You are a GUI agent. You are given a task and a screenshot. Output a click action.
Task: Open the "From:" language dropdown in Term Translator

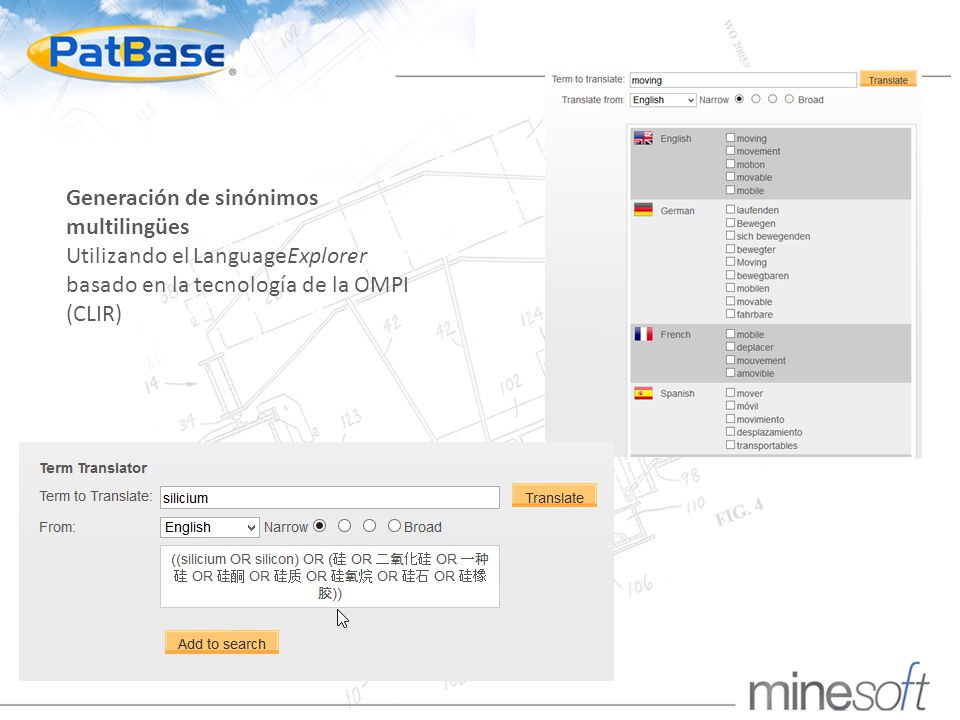tap(209, 527)
